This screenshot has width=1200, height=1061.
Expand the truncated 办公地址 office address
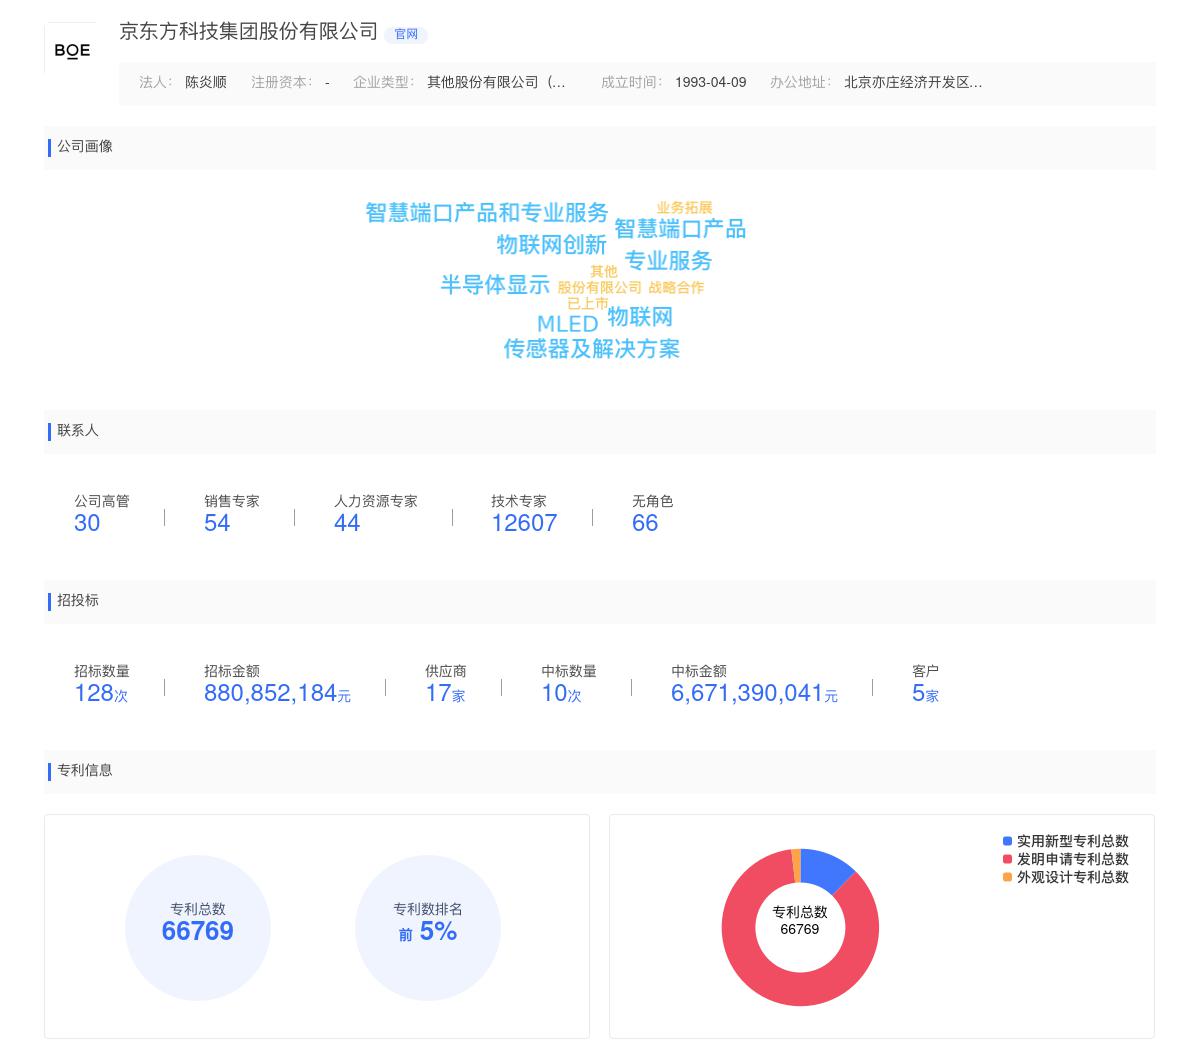tap(913, 83)
